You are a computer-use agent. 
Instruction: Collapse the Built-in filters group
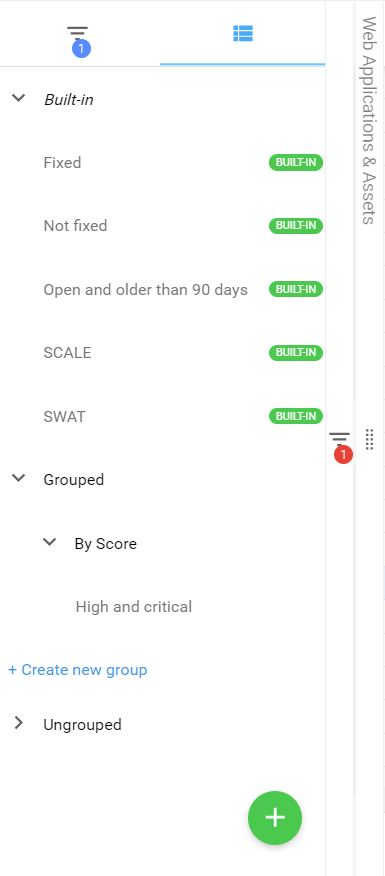[19, 98]
